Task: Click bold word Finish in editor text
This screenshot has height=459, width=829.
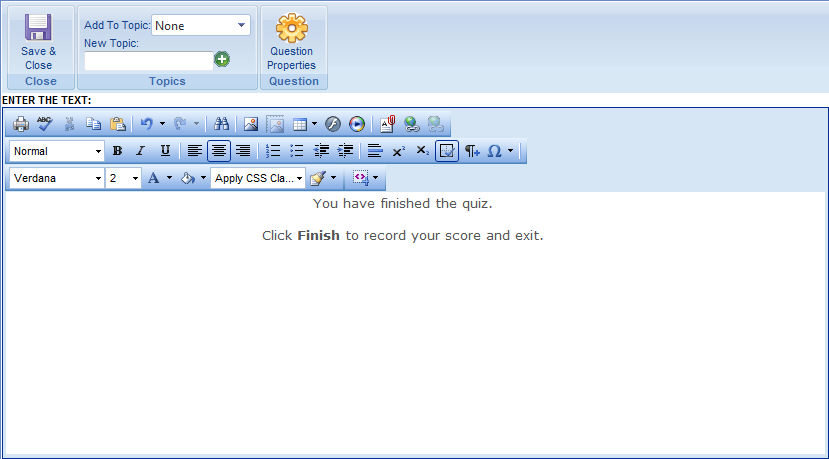Action: [318, 235]
